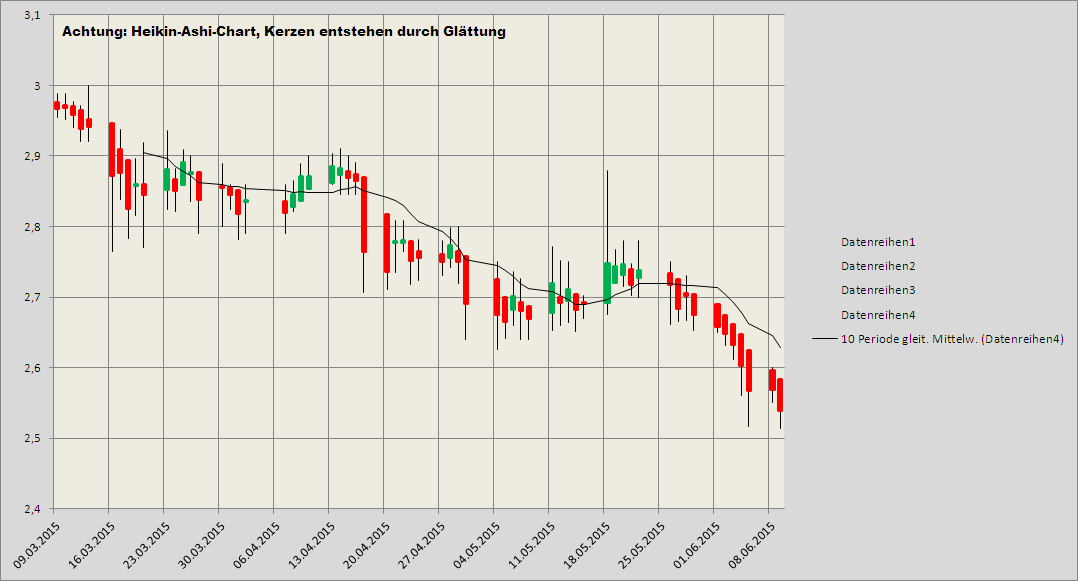Click the moving average line sample in legend

(824, 339)
